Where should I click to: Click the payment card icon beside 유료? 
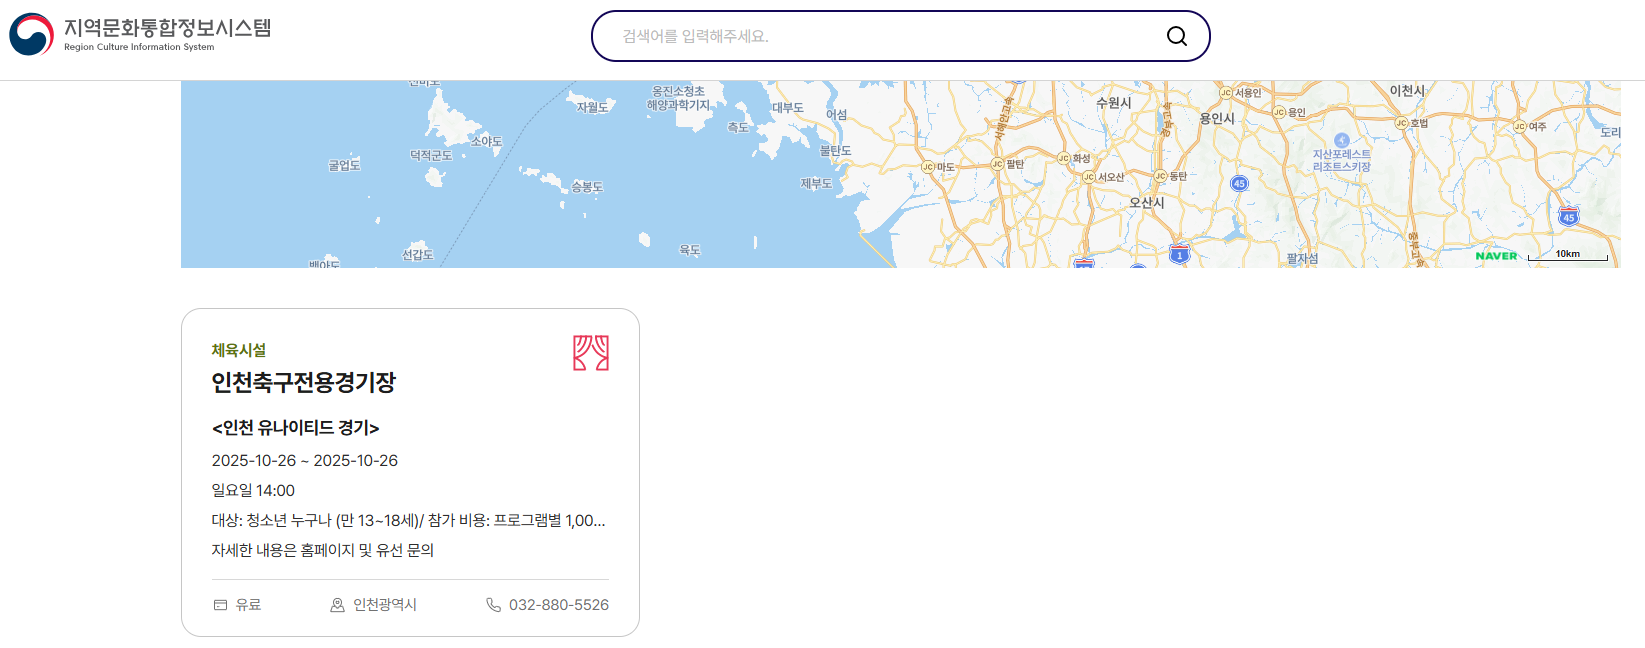pyautogui.click(x=221, y=605)
